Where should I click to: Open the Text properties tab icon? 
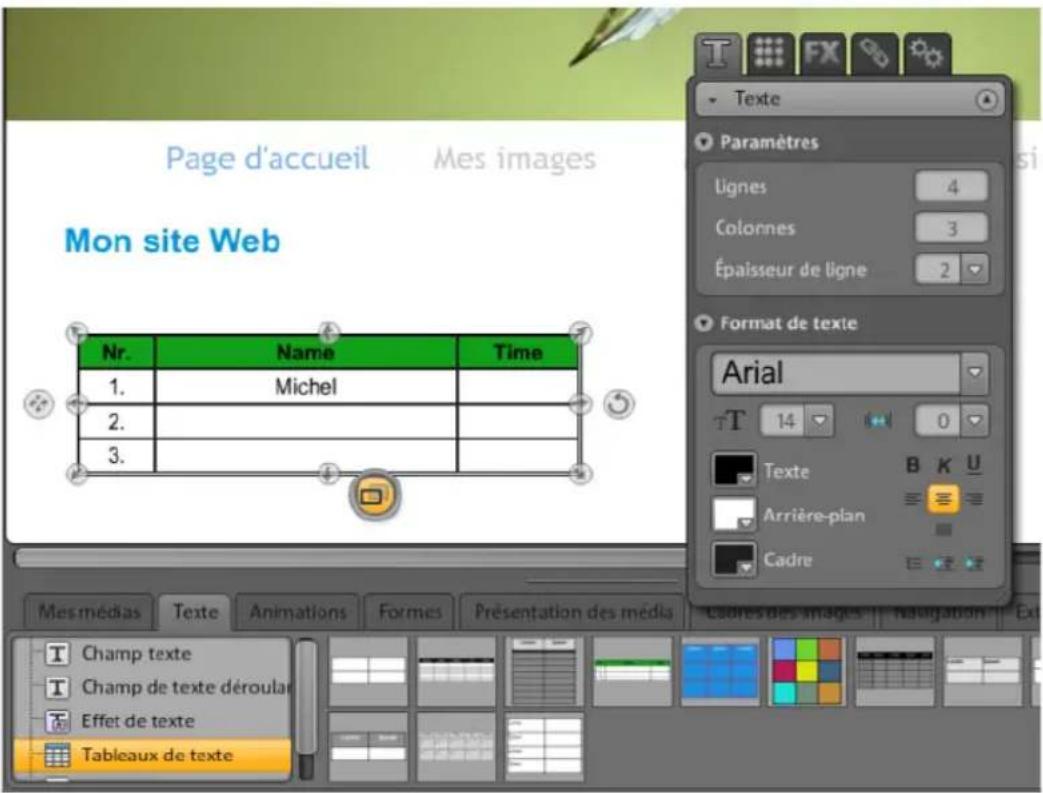pos(717,53)
